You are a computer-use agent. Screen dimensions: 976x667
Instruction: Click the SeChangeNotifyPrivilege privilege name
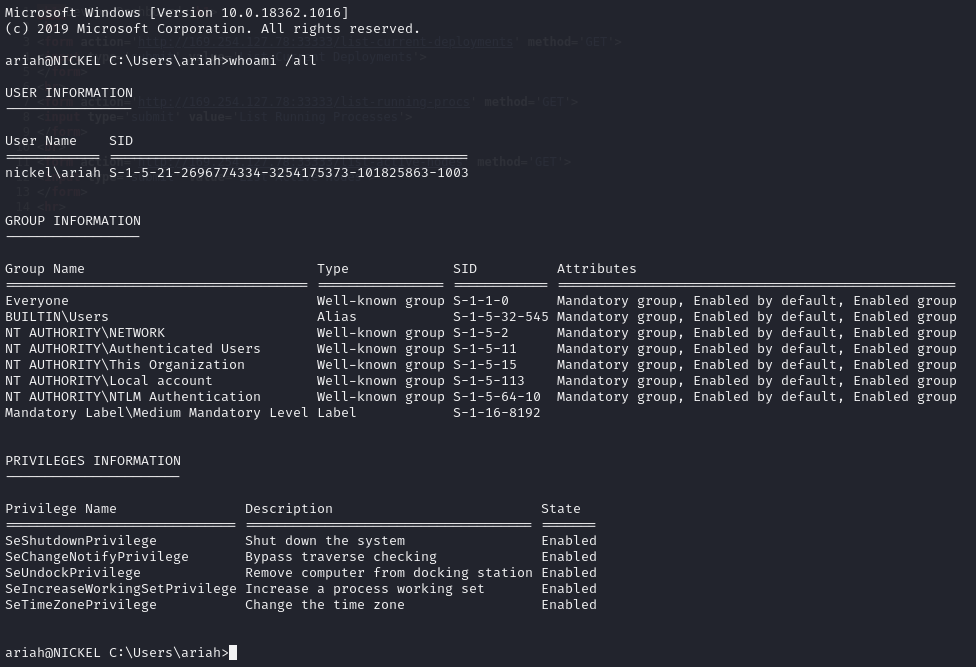pos(97,557)
